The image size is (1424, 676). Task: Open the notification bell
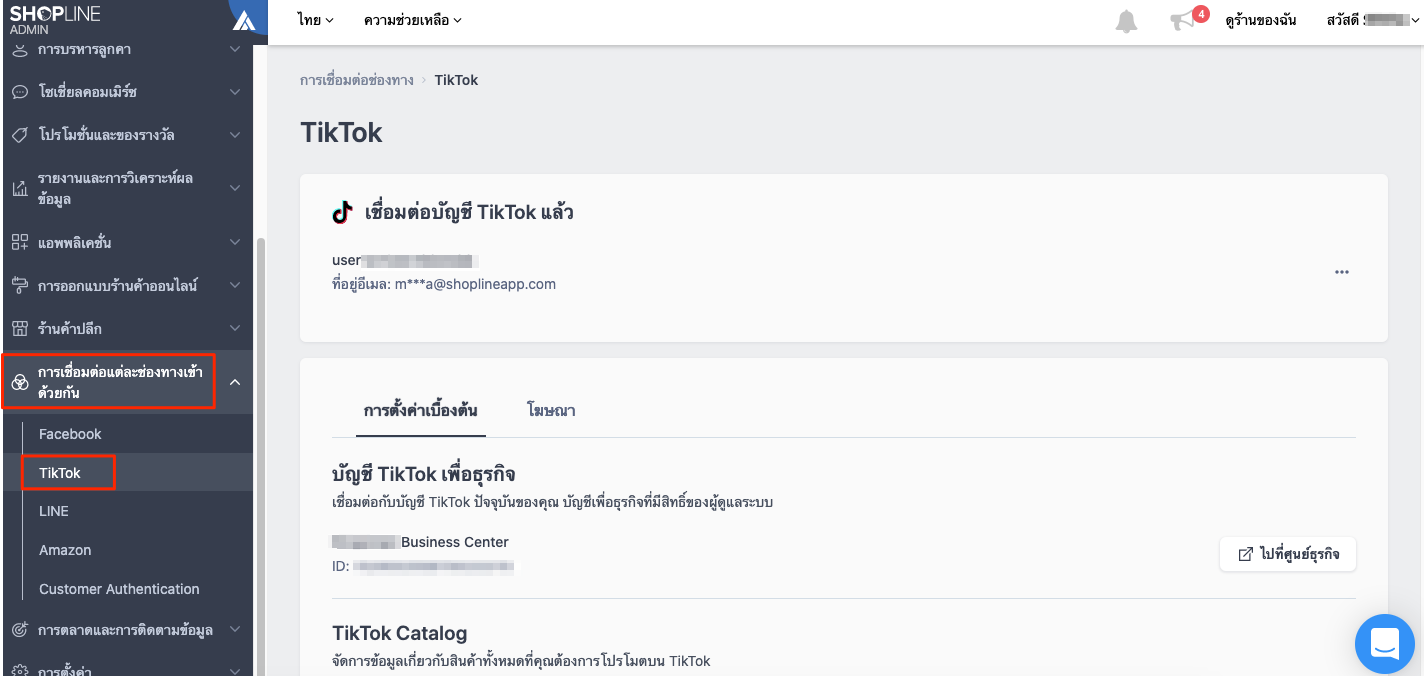[1126, 21]
